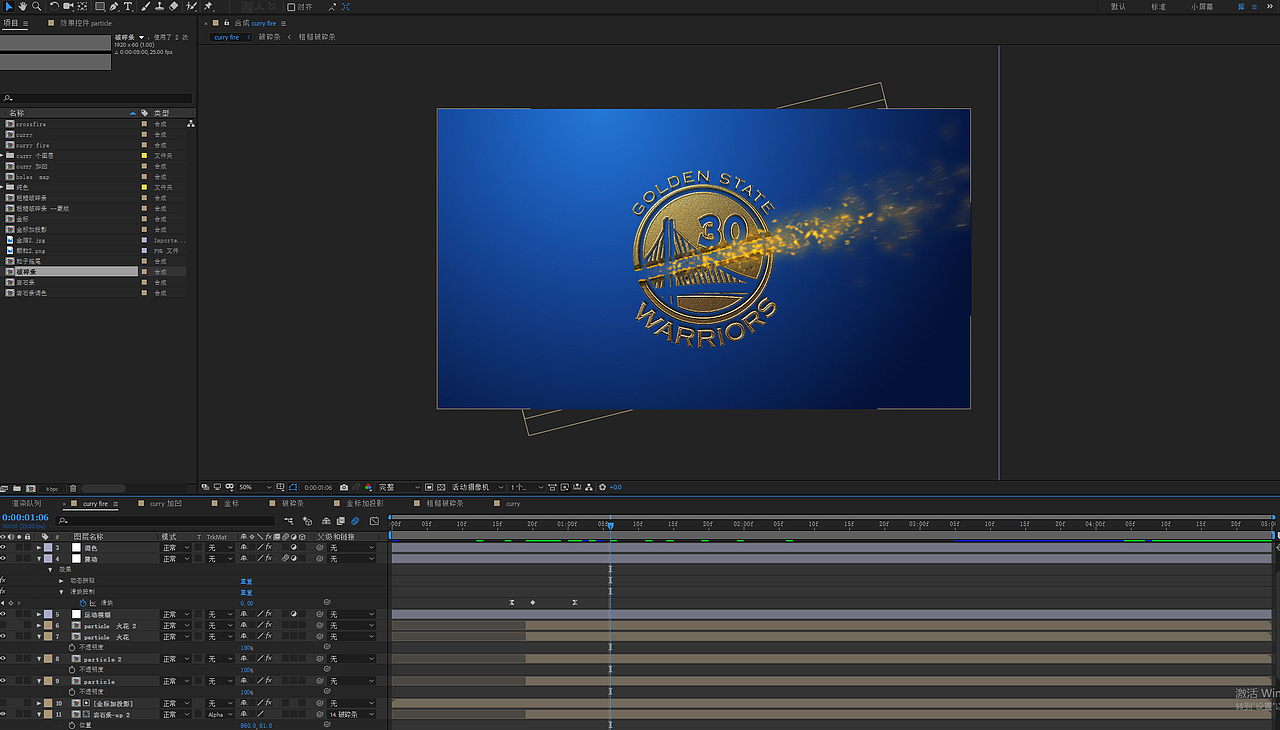Click the 8 bpc color depth button
The height and width of the screenshot is (730, 1280).
point(52,488)
